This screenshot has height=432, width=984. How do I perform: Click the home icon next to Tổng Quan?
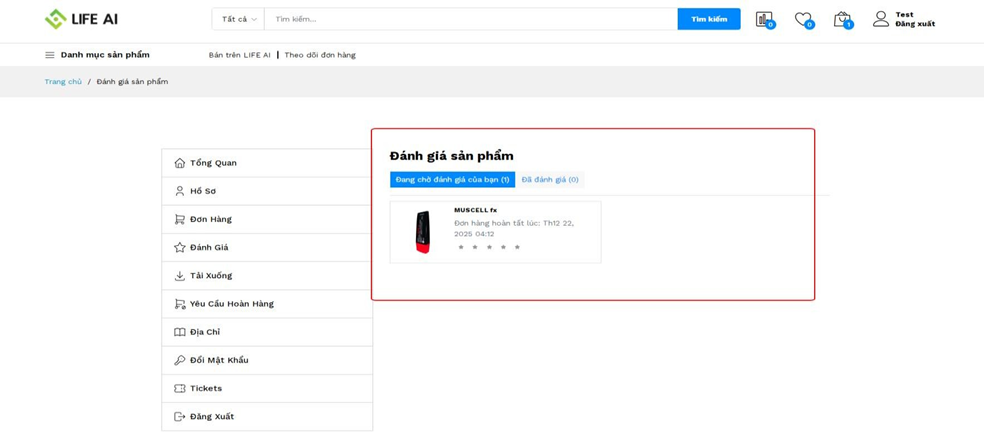(x=180, y=163)
